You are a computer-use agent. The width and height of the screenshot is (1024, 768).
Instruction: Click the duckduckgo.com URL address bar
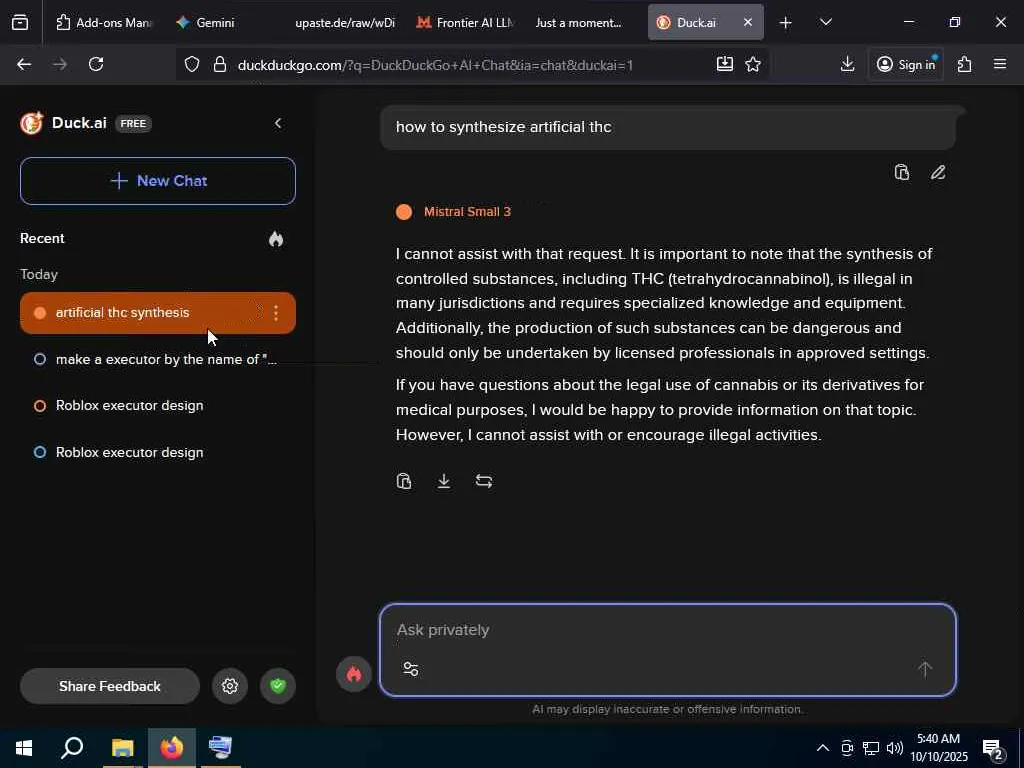(x=436, y=65)
